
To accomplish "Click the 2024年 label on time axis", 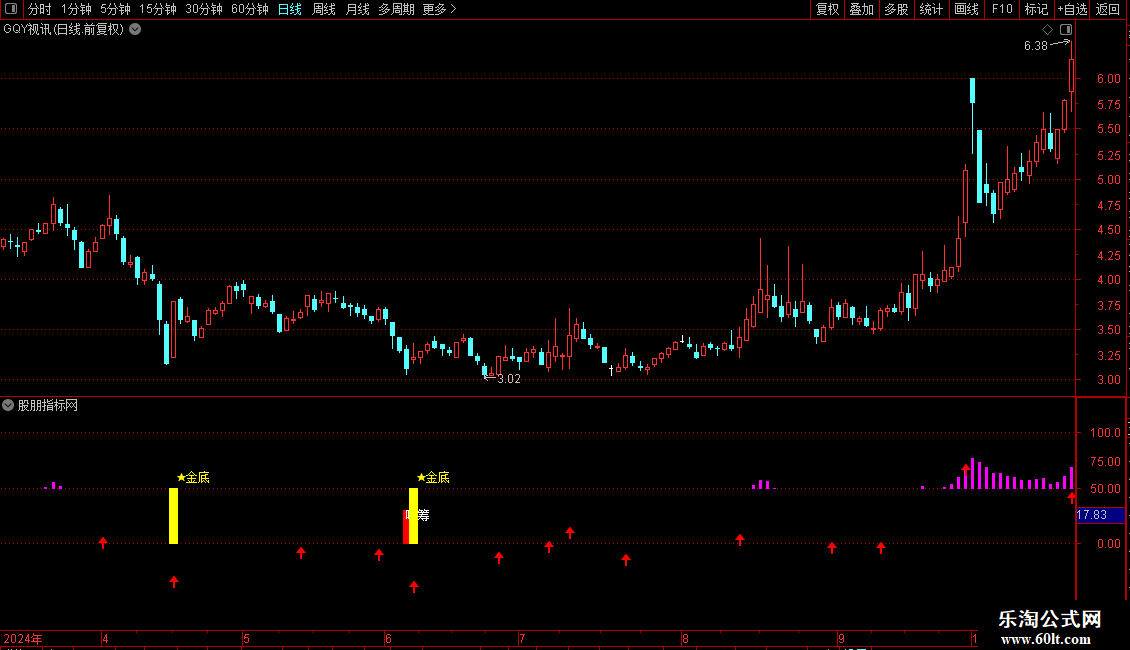I will click(x=23, y=639).
